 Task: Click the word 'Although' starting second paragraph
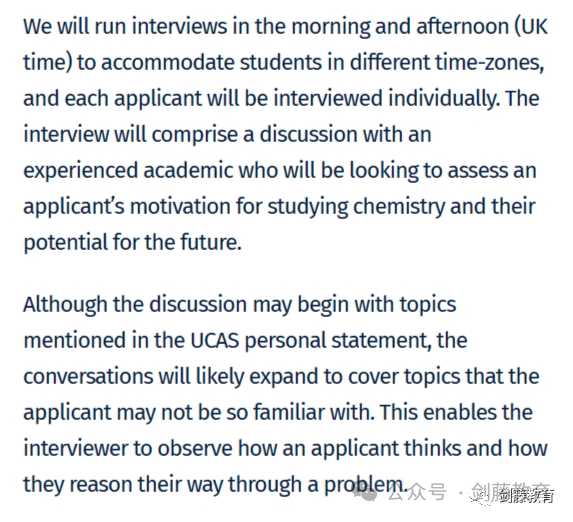pos(65,305)
